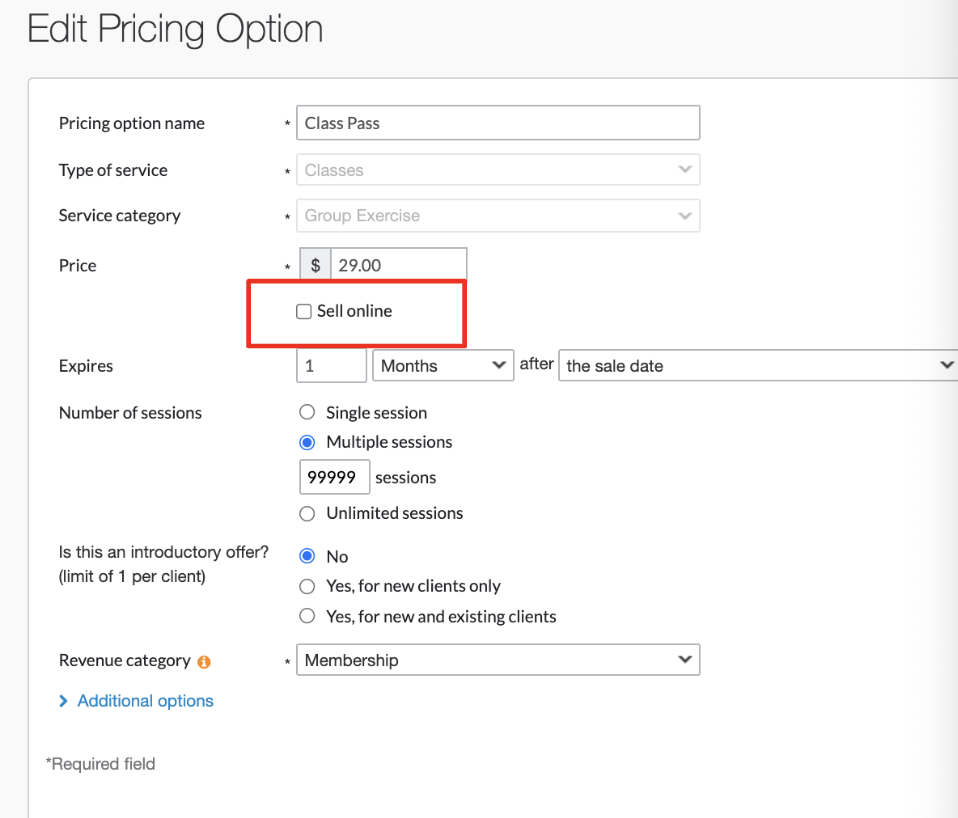Click the Pricing option name field
The width and height of the screenshot is (958, 818).
[497, 123]
